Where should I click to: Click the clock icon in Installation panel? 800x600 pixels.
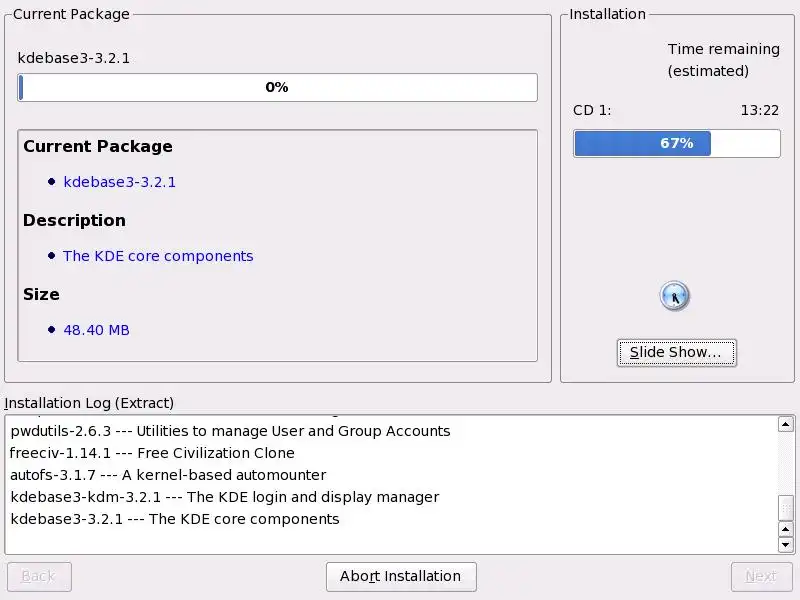coord(674,296)
